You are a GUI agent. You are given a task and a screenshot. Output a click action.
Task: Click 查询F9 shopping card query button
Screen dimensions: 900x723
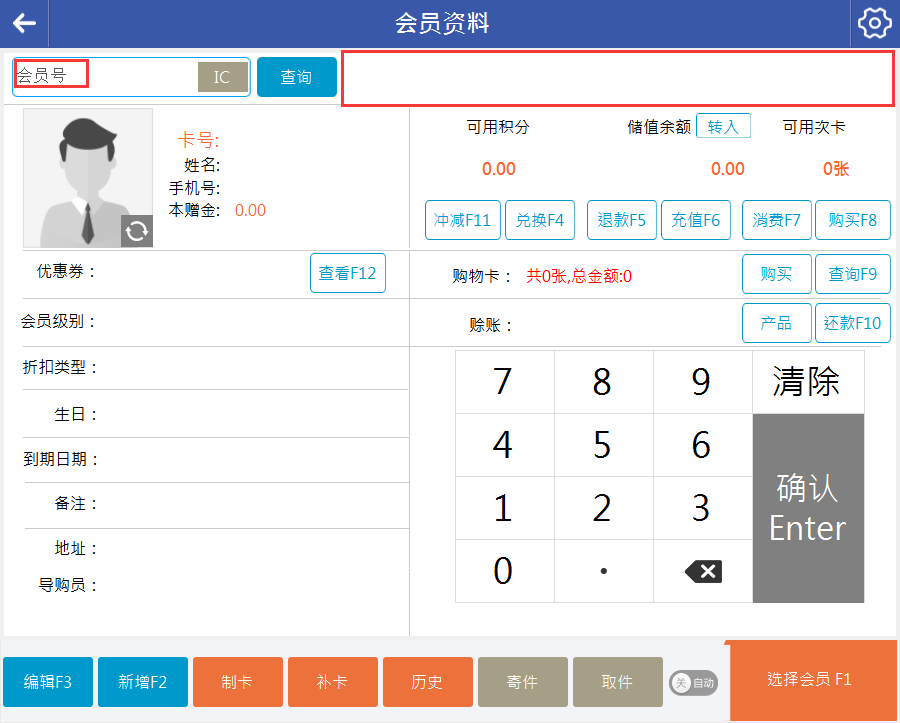(x=853, y=274)
